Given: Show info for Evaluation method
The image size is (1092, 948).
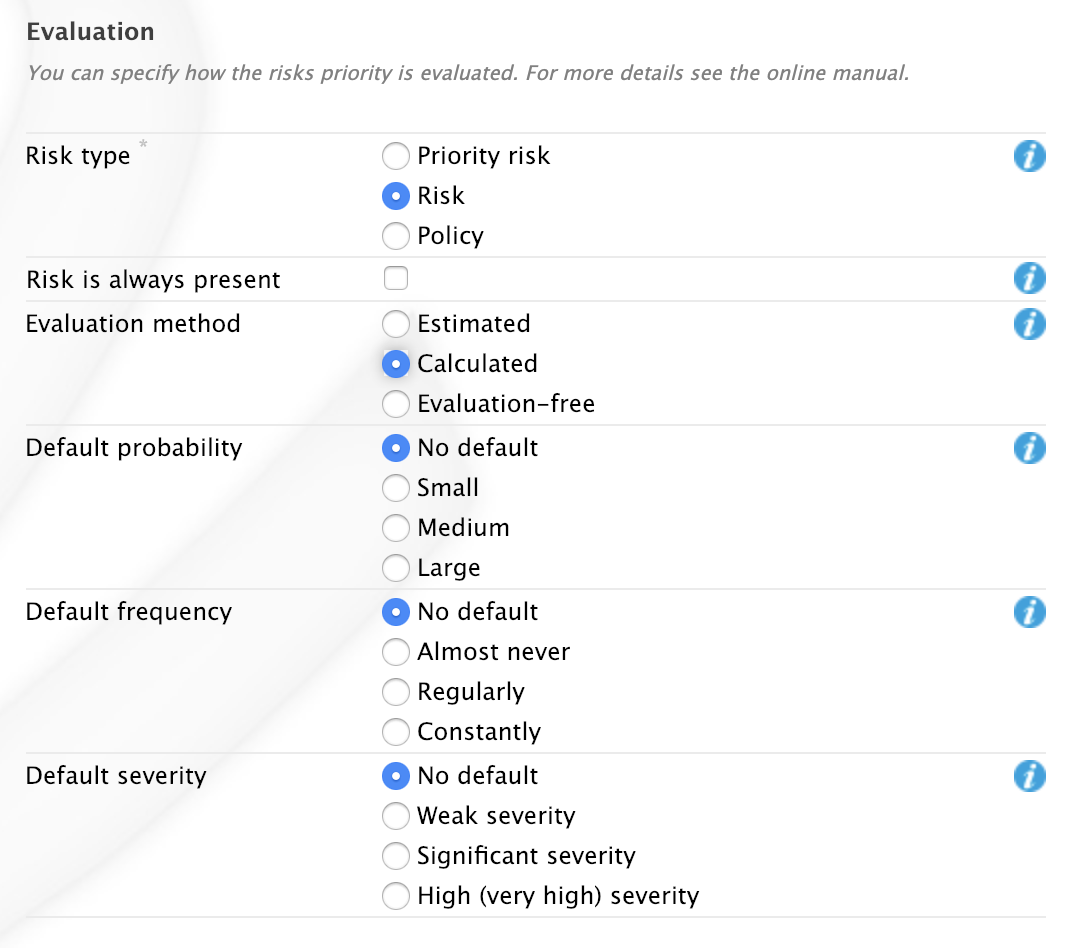Looking at the screenshot, I should (x=1029, y=324).
